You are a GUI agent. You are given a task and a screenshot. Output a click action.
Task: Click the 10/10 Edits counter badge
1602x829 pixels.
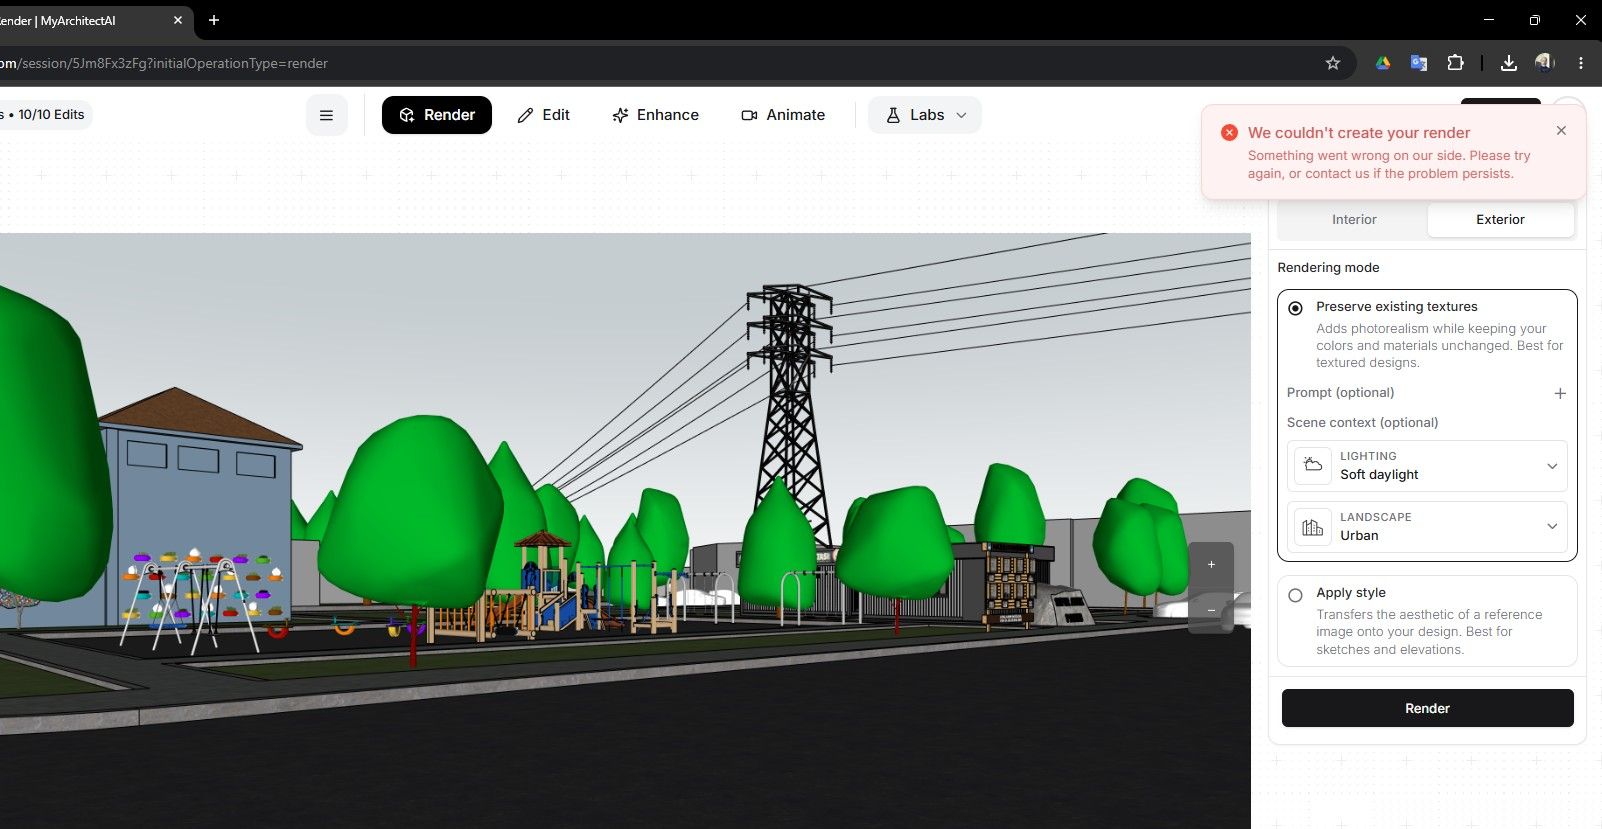[46, 115]
